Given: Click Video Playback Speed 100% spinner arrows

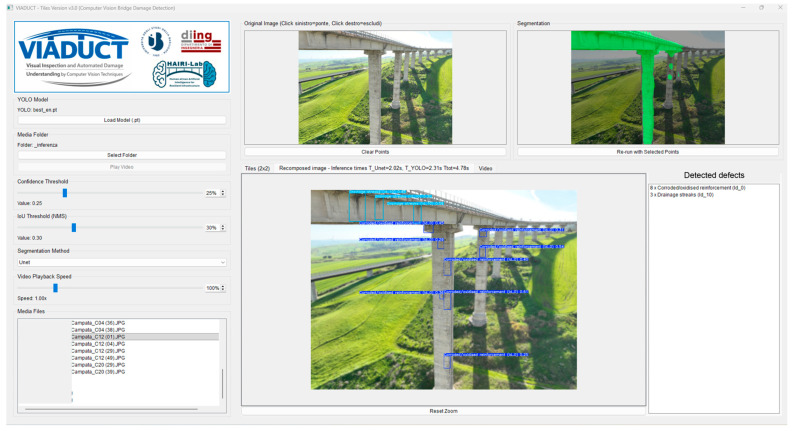Looking at the screenshot, I should [x=223, y=288].
